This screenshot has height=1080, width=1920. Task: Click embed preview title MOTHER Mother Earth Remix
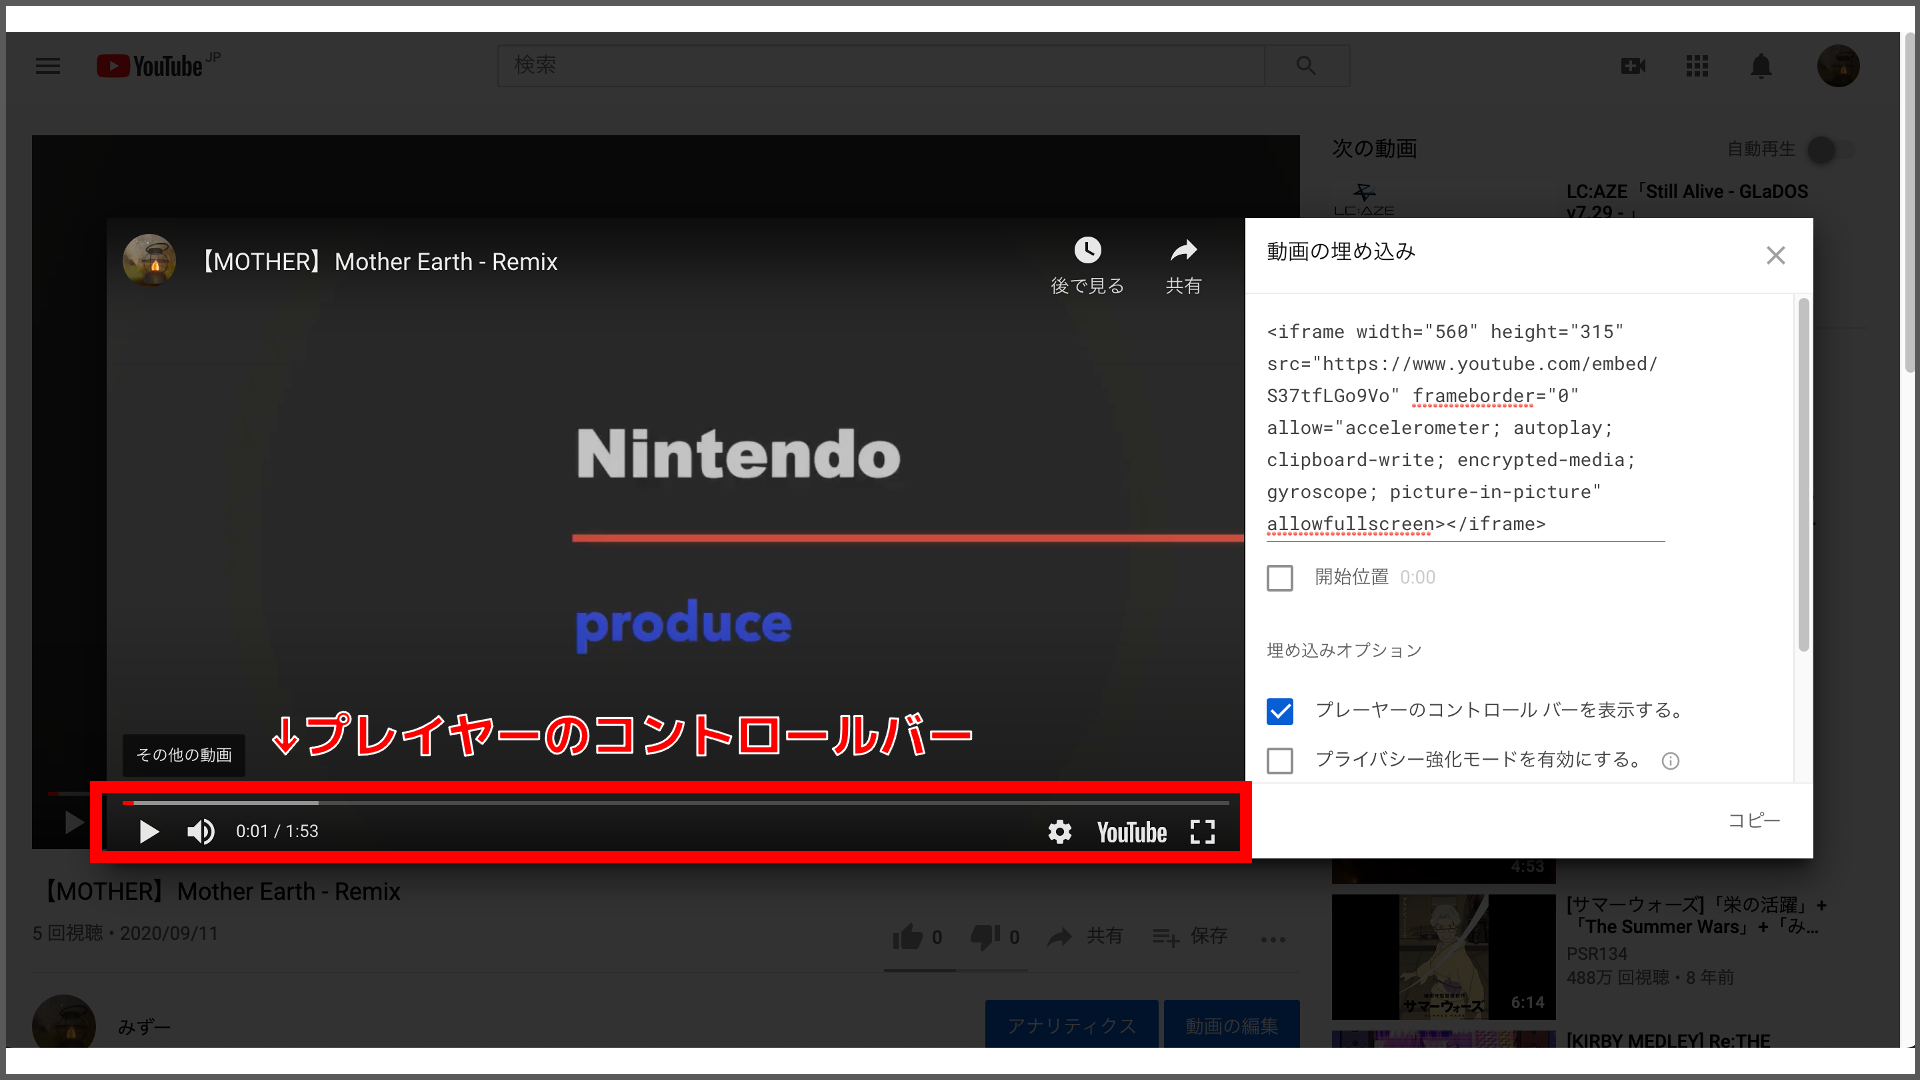378,262
